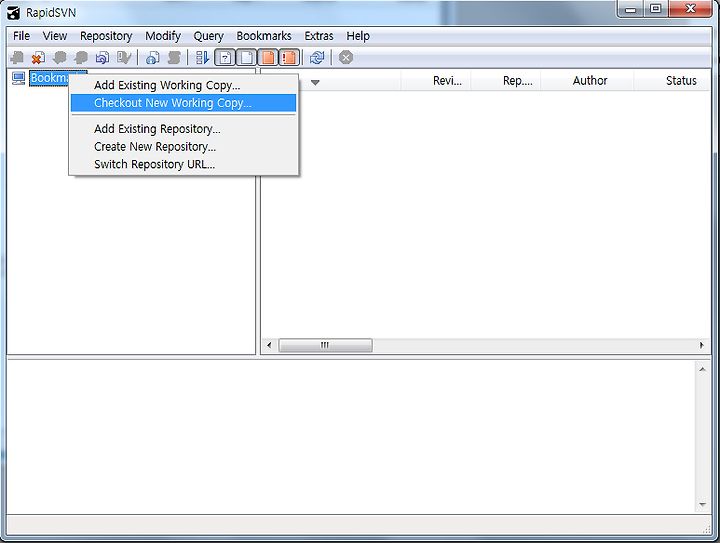Click the Log toolbar icon
Screen dimensions: 720x543
[174, 57]
